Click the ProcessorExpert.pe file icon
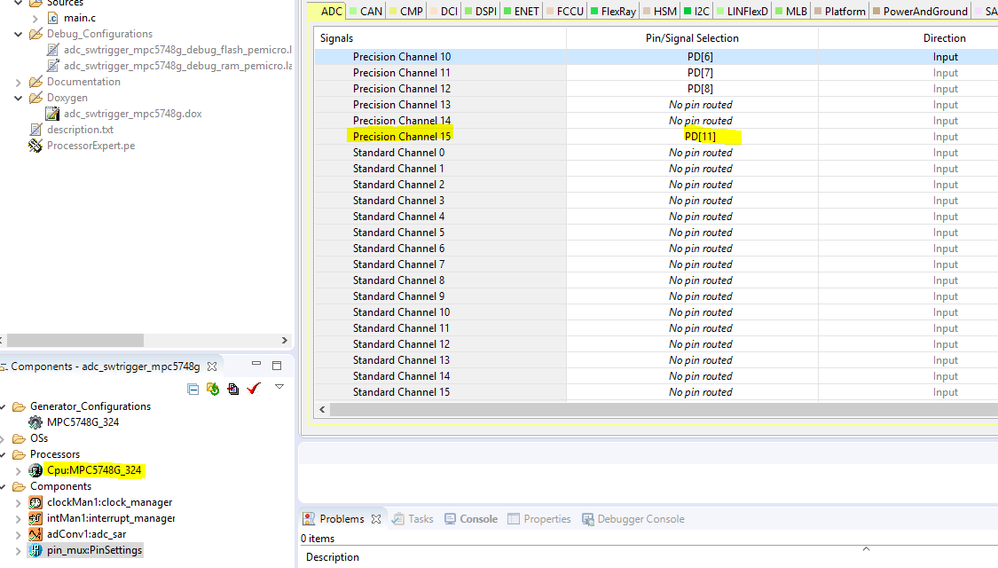Viewport: 998px width, 568px height. click(36, 146)
